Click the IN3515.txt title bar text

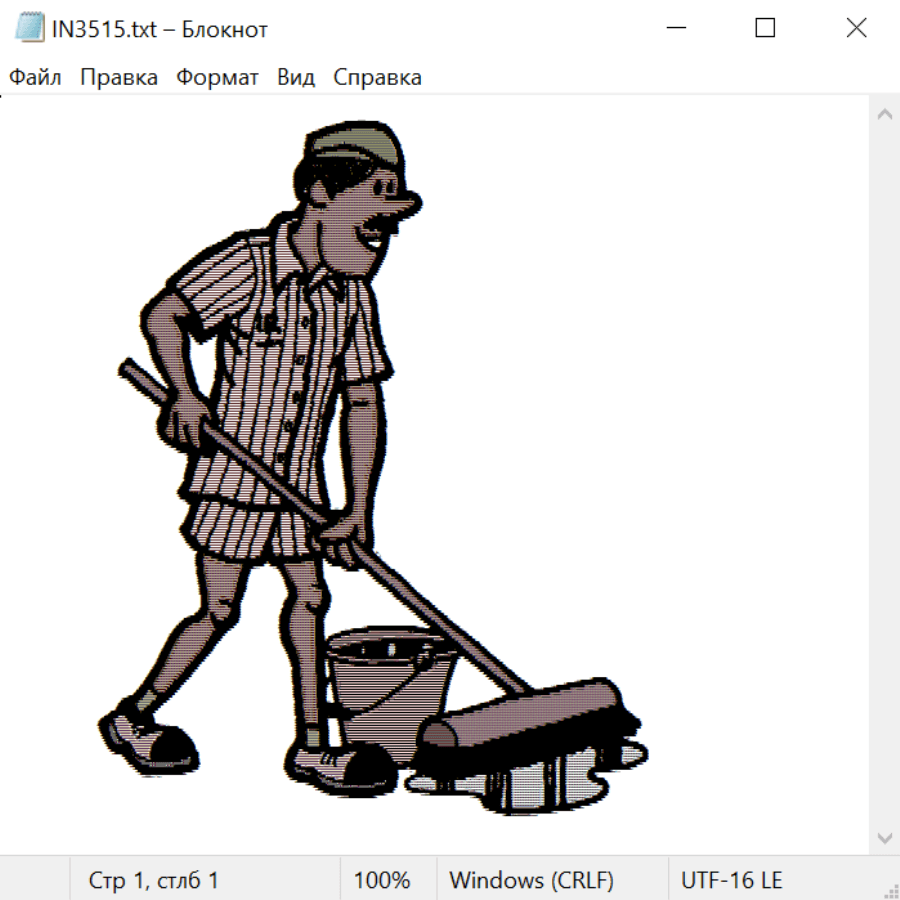click(x=160, y=29)
